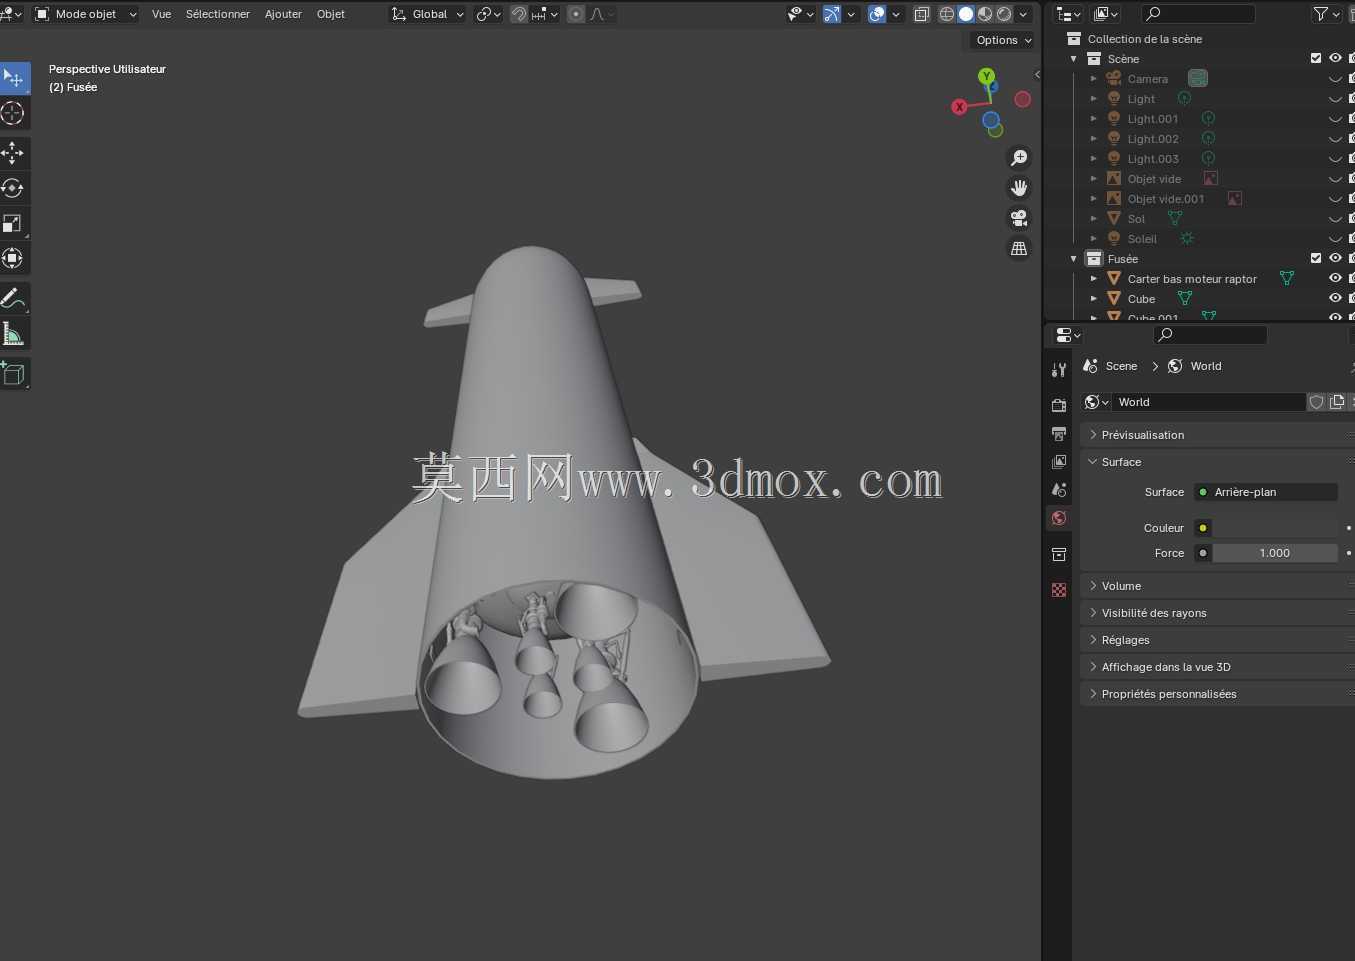Open the Objet menu

coord(331,14)
